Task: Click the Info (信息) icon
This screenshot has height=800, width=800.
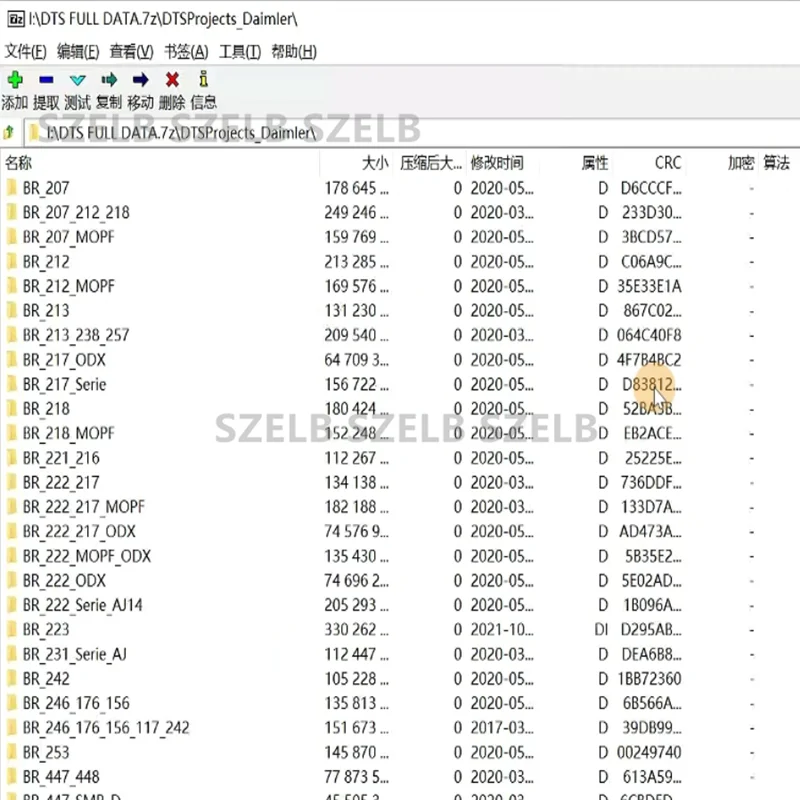Action: [x=204, y=79]
